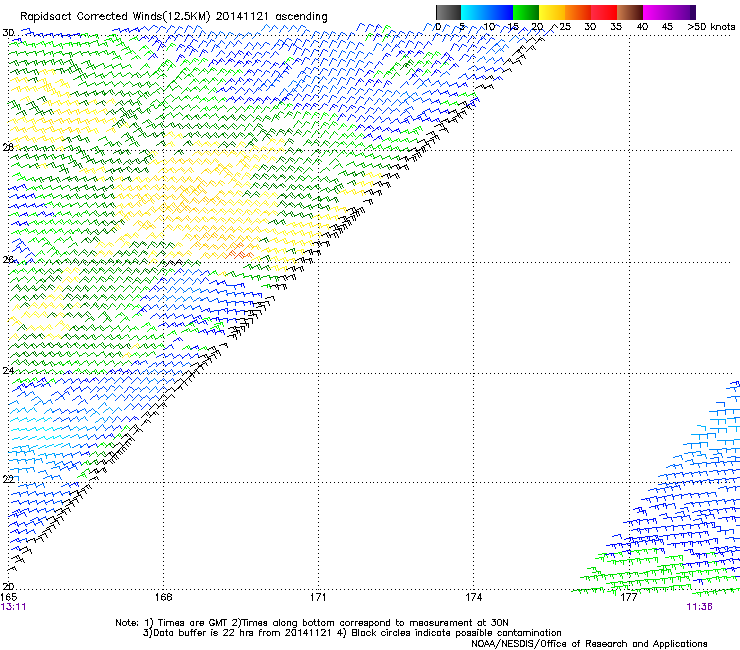Viewport: 740px width, 650px height.
Task: Click the NOAA/NESDIS credit line
Action: pos(589,644)
